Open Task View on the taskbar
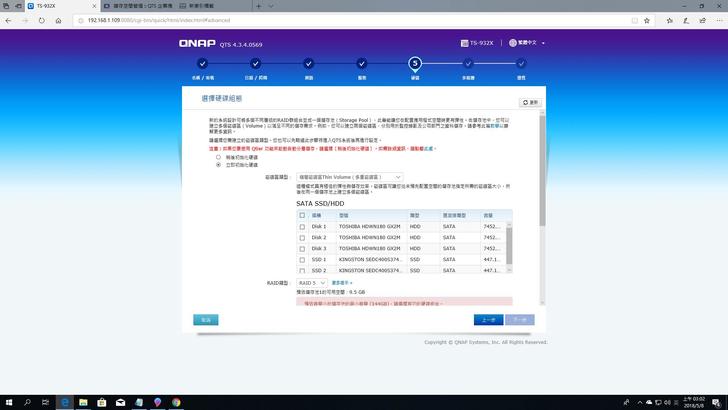The image size is (728, 410). [x=46, y=402]
